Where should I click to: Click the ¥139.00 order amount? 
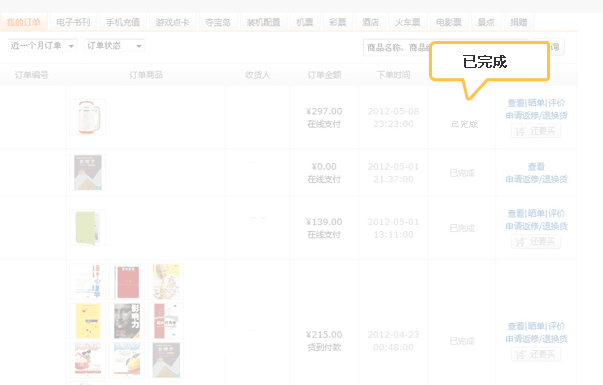[x=324, y=222]
